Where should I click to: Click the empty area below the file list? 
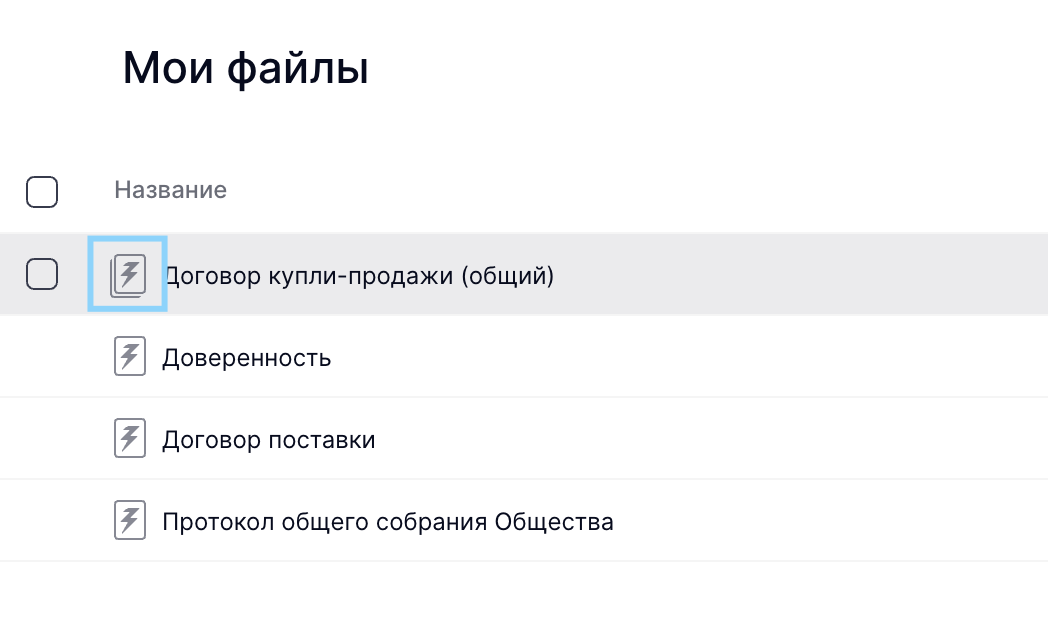[x=524, y=590]
